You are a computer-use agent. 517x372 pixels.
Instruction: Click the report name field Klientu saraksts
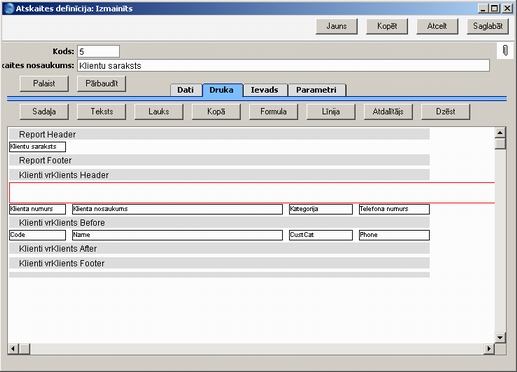click(283, 66)
